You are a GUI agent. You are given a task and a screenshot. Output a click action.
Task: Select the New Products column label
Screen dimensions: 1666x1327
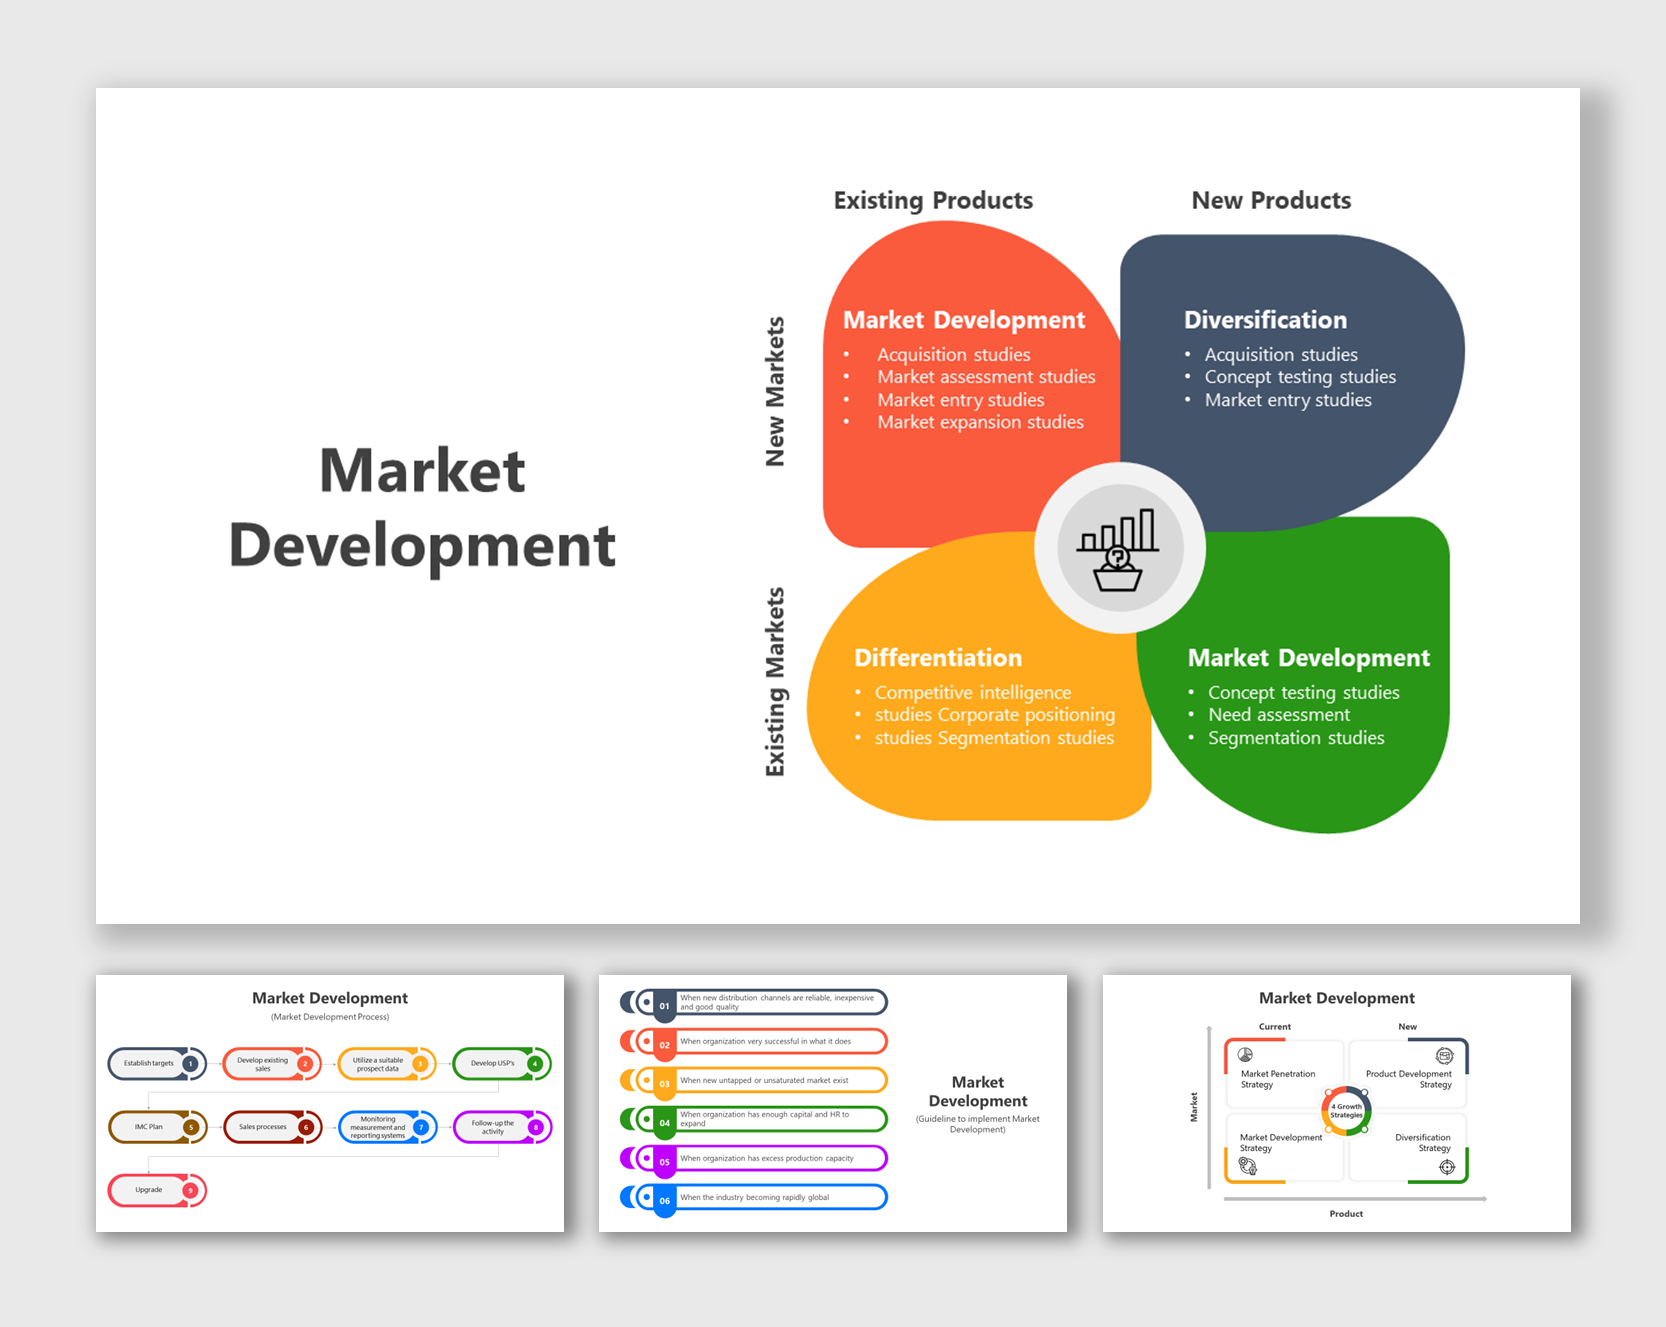[1270, 200]
